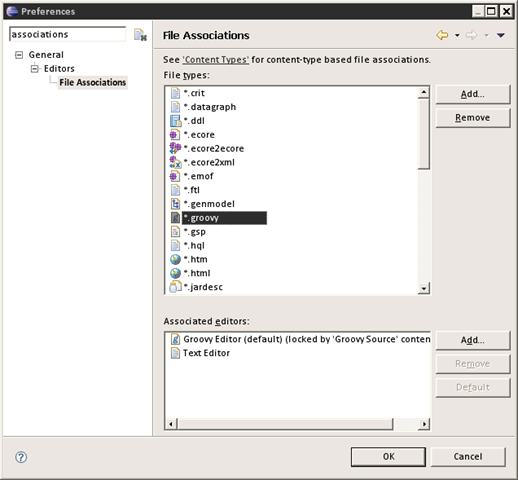Click the associated editors scroll left arrow

coord(171,424)
